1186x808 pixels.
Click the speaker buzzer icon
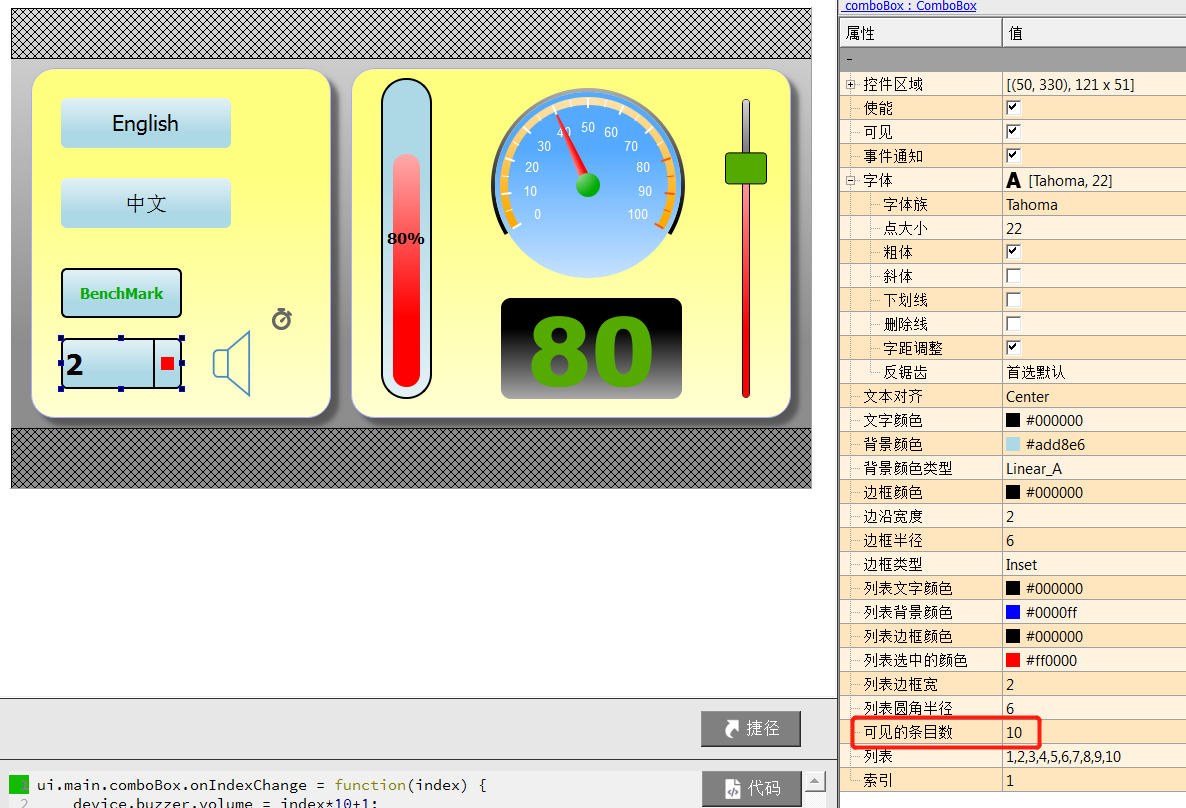point(232,362)
